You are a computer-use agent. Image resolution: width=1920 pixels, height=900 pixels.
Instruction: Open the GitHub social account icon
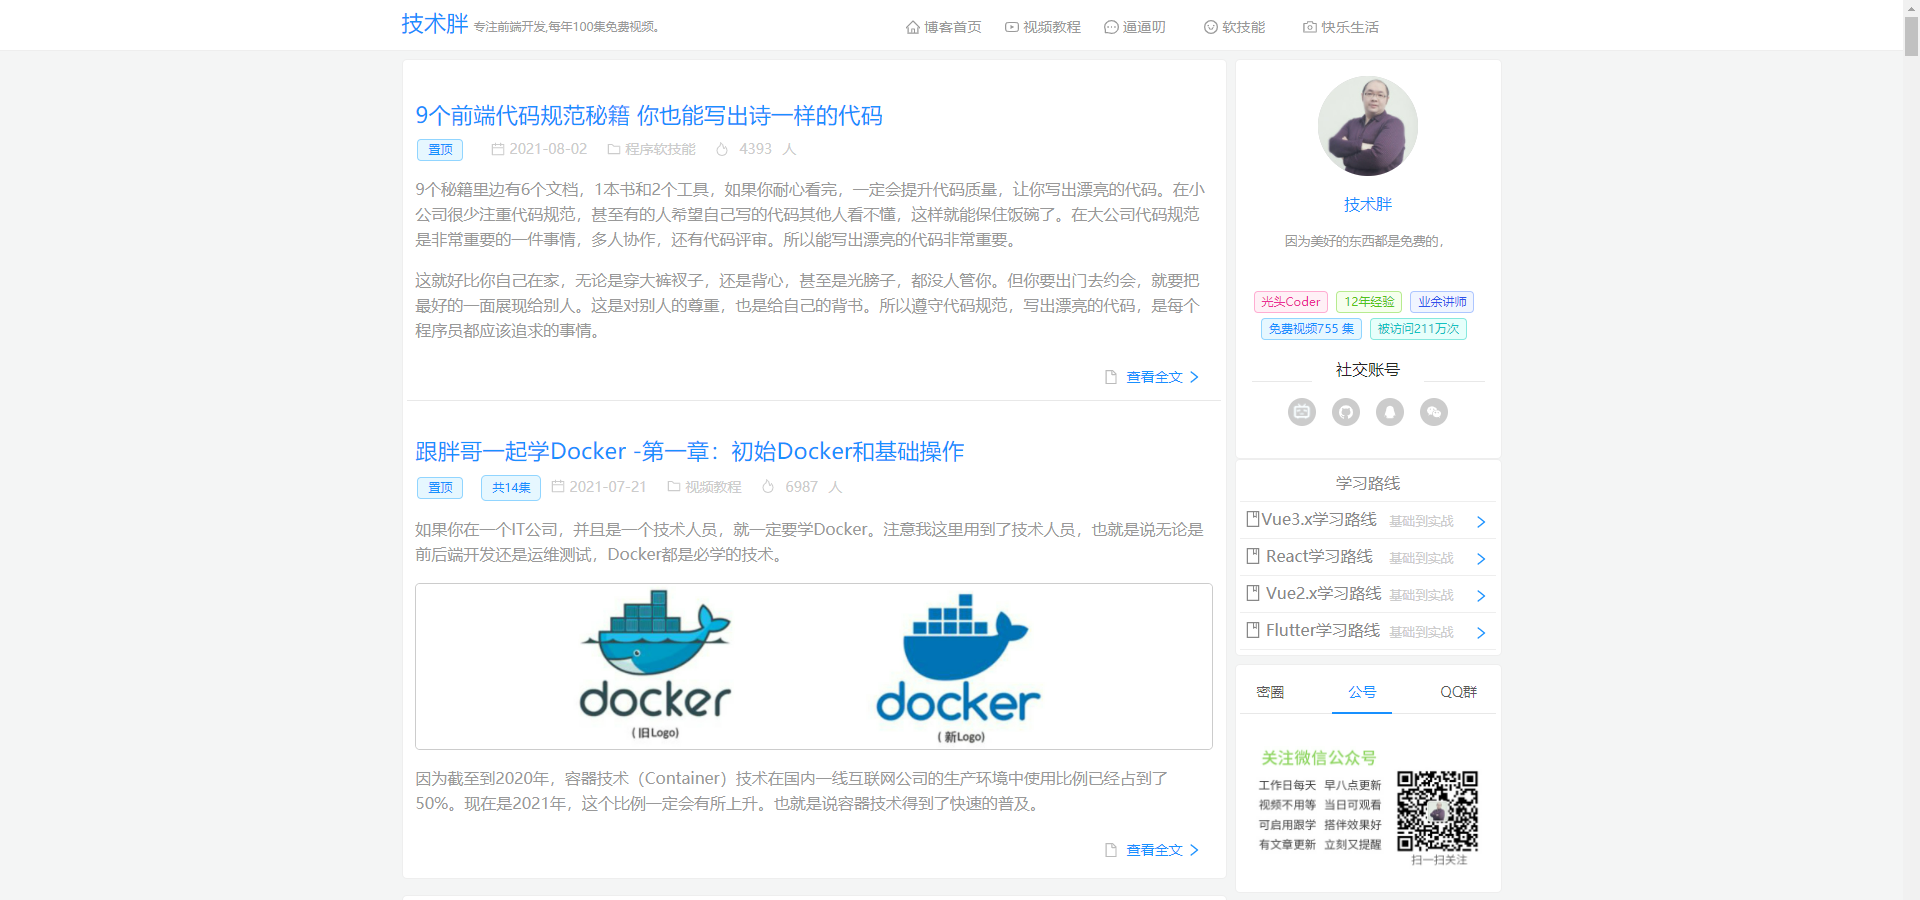click(x=1346, y=412)
